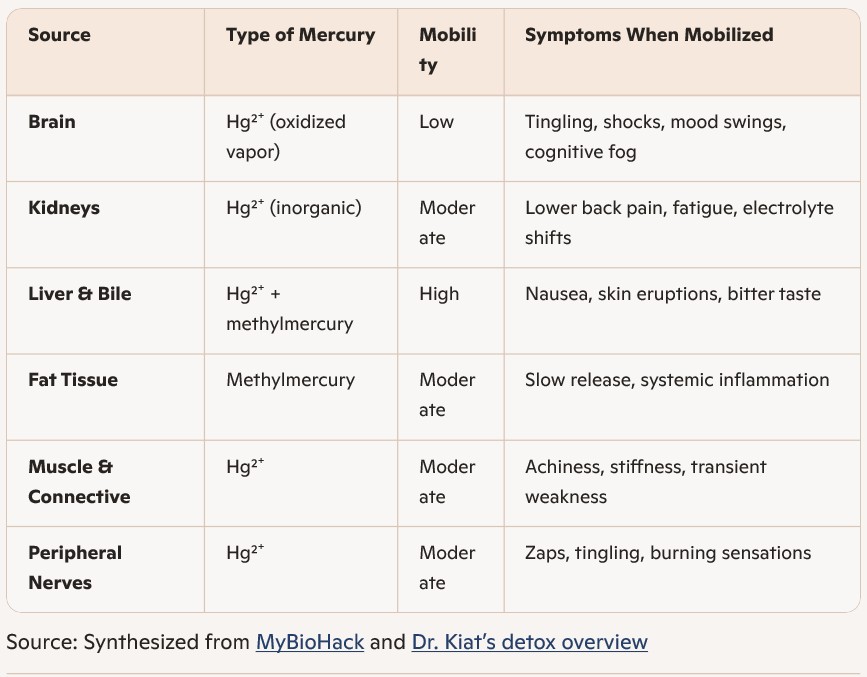Click the oxidized vapor mercury cell
The width and height of the screenshot is (867, 677).
click(x=286, y=137)
